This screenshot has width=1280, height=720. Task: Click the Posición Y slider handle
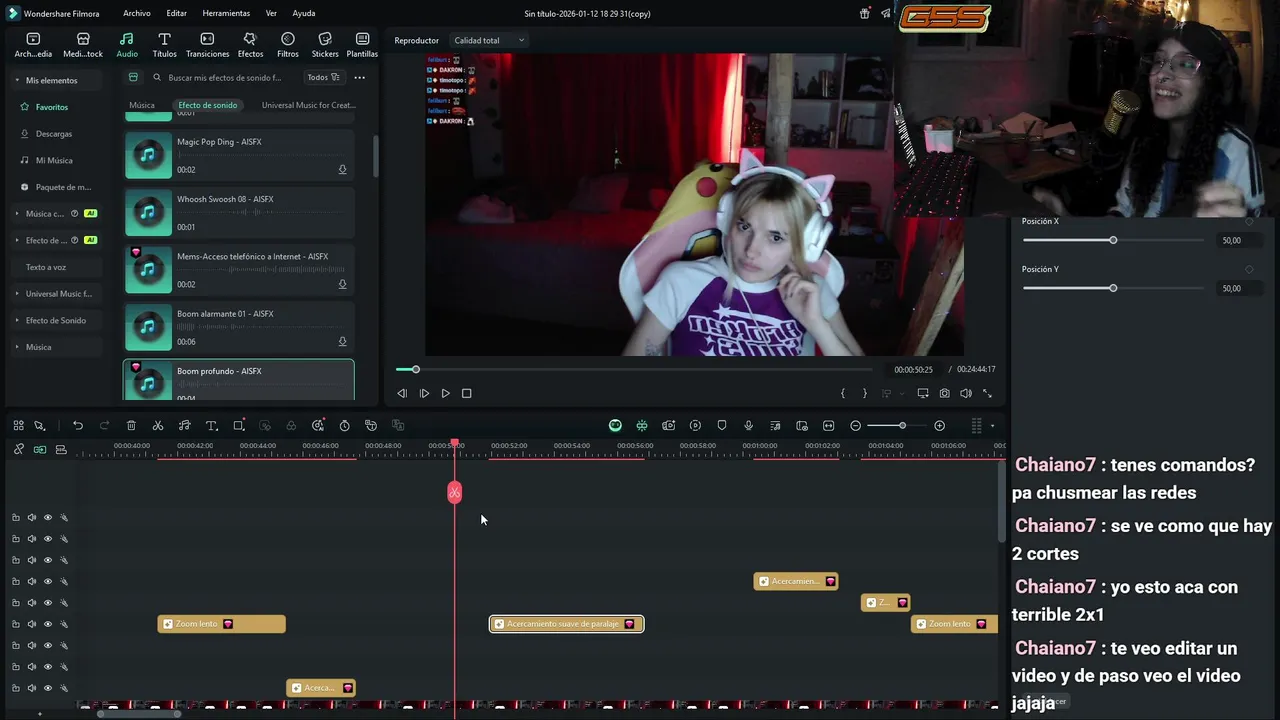coord(1113,288)
